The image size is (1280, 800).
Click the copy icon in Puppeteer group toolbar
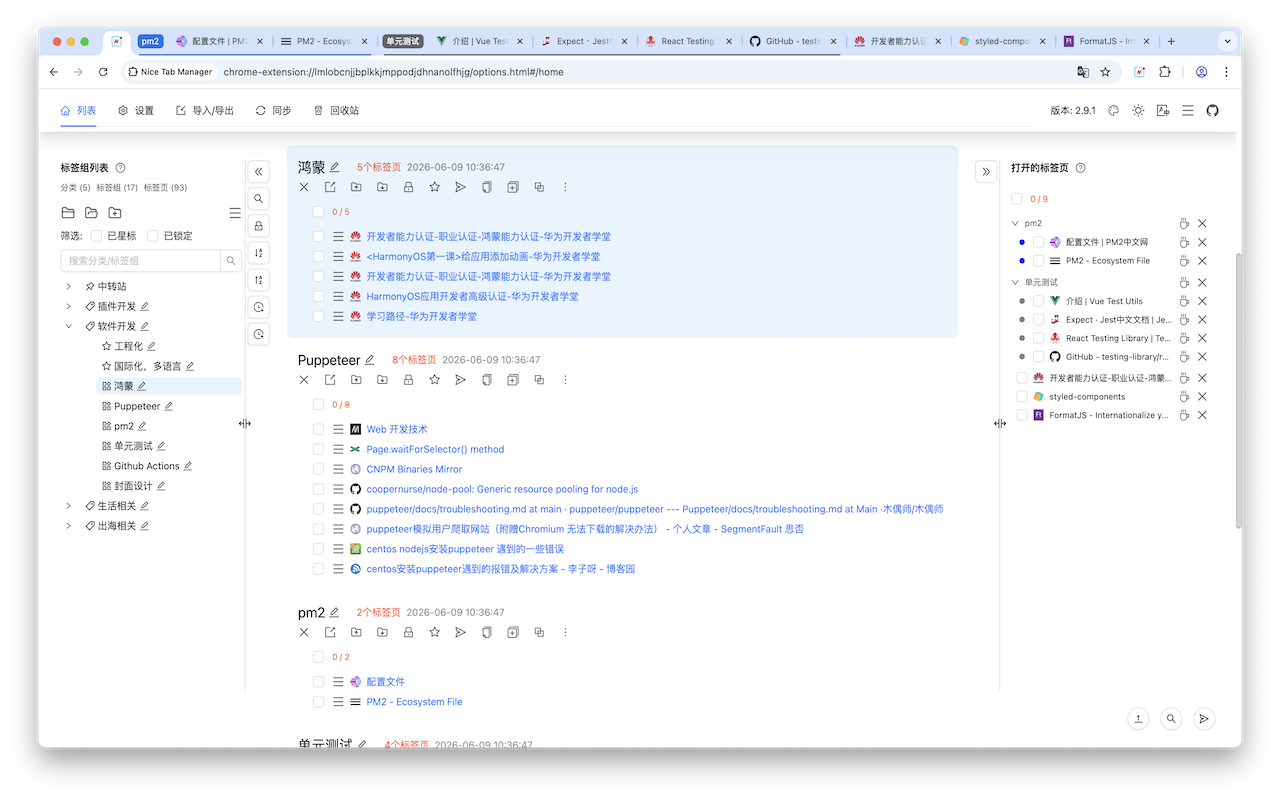(487, 380)
